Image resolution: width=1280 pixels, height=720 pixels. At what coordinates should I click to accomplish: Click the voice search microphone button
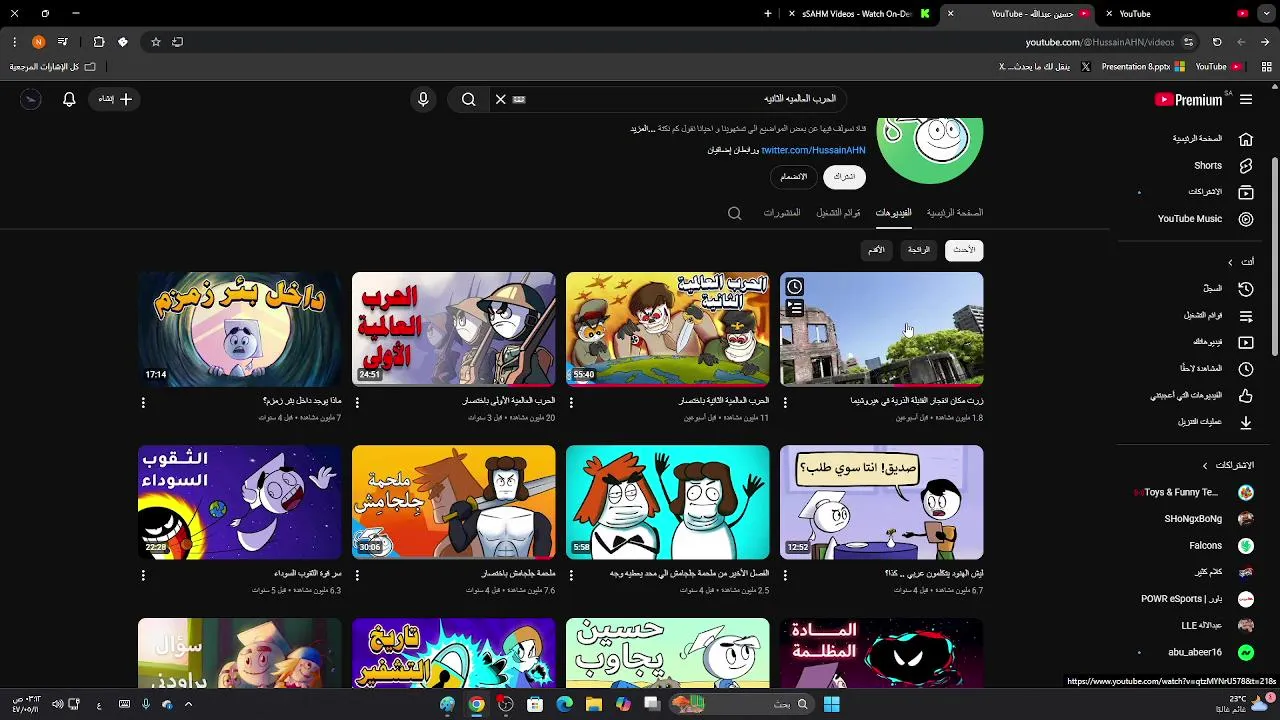tap(423, 99)
